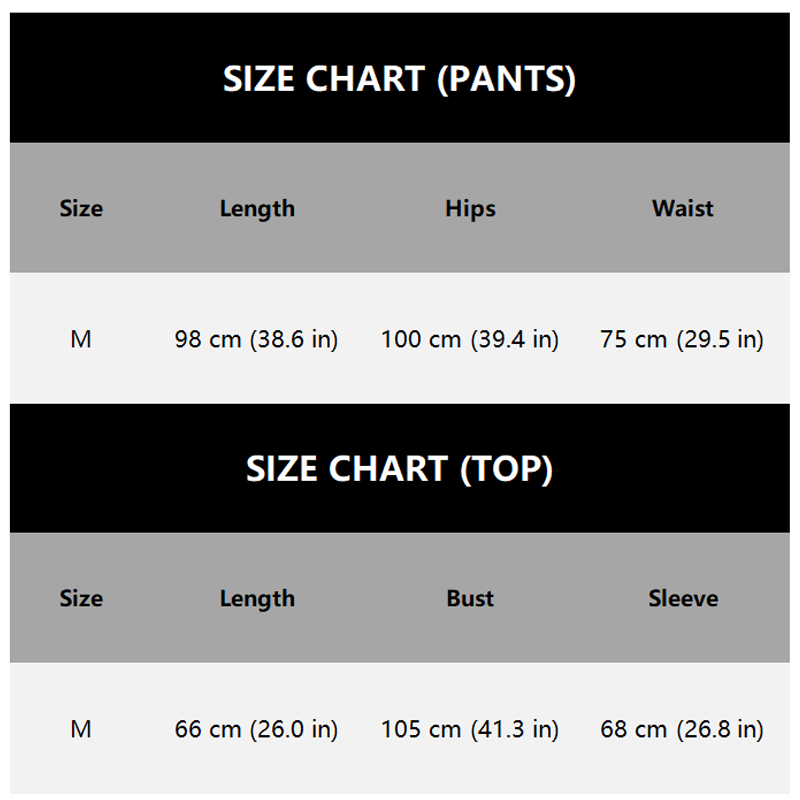Select the 100 cm (39.4 in) hips value
Image resolution: width=800 pixels, height=800 pixels.
(x=470, y=339)
